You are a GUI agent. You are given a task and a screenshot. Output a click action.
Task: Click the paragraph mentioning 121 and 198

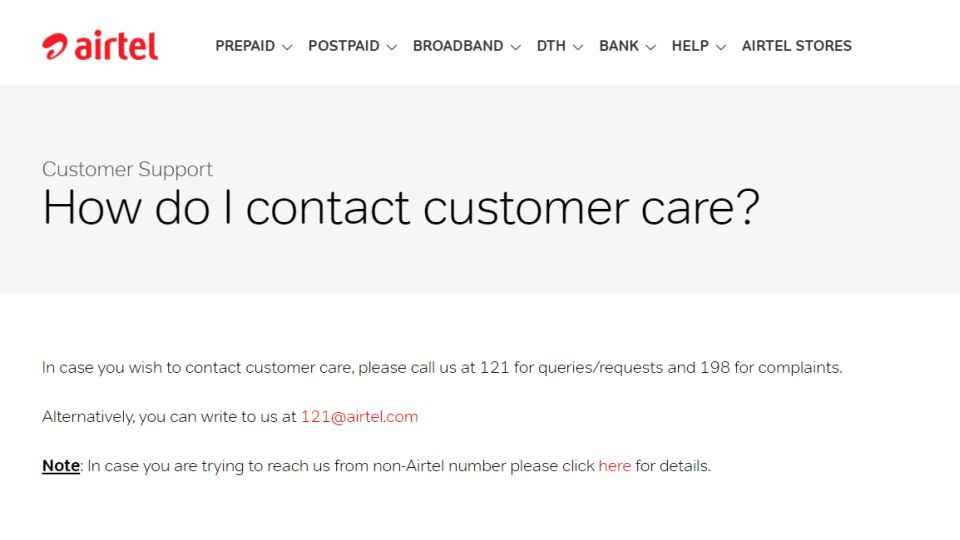(442, 368)
